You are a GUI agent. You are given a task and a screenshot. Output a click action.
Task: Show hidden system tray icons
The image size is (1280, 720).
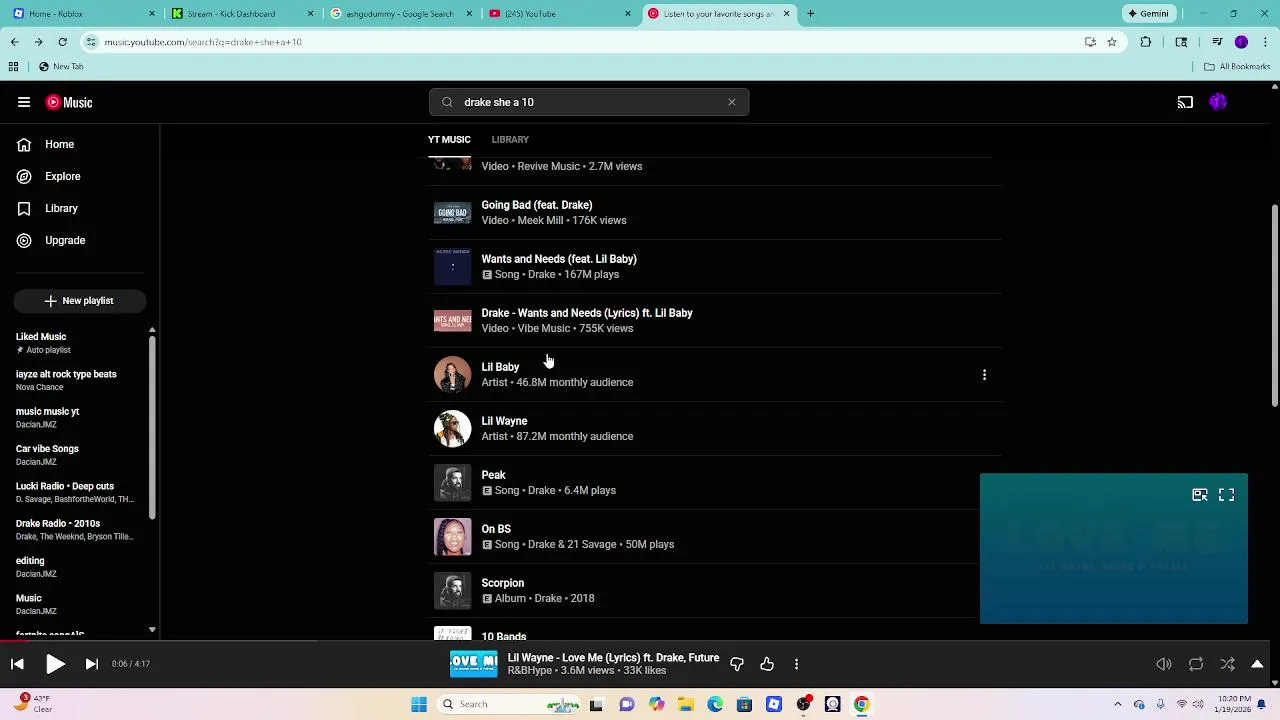point(1118,704)
